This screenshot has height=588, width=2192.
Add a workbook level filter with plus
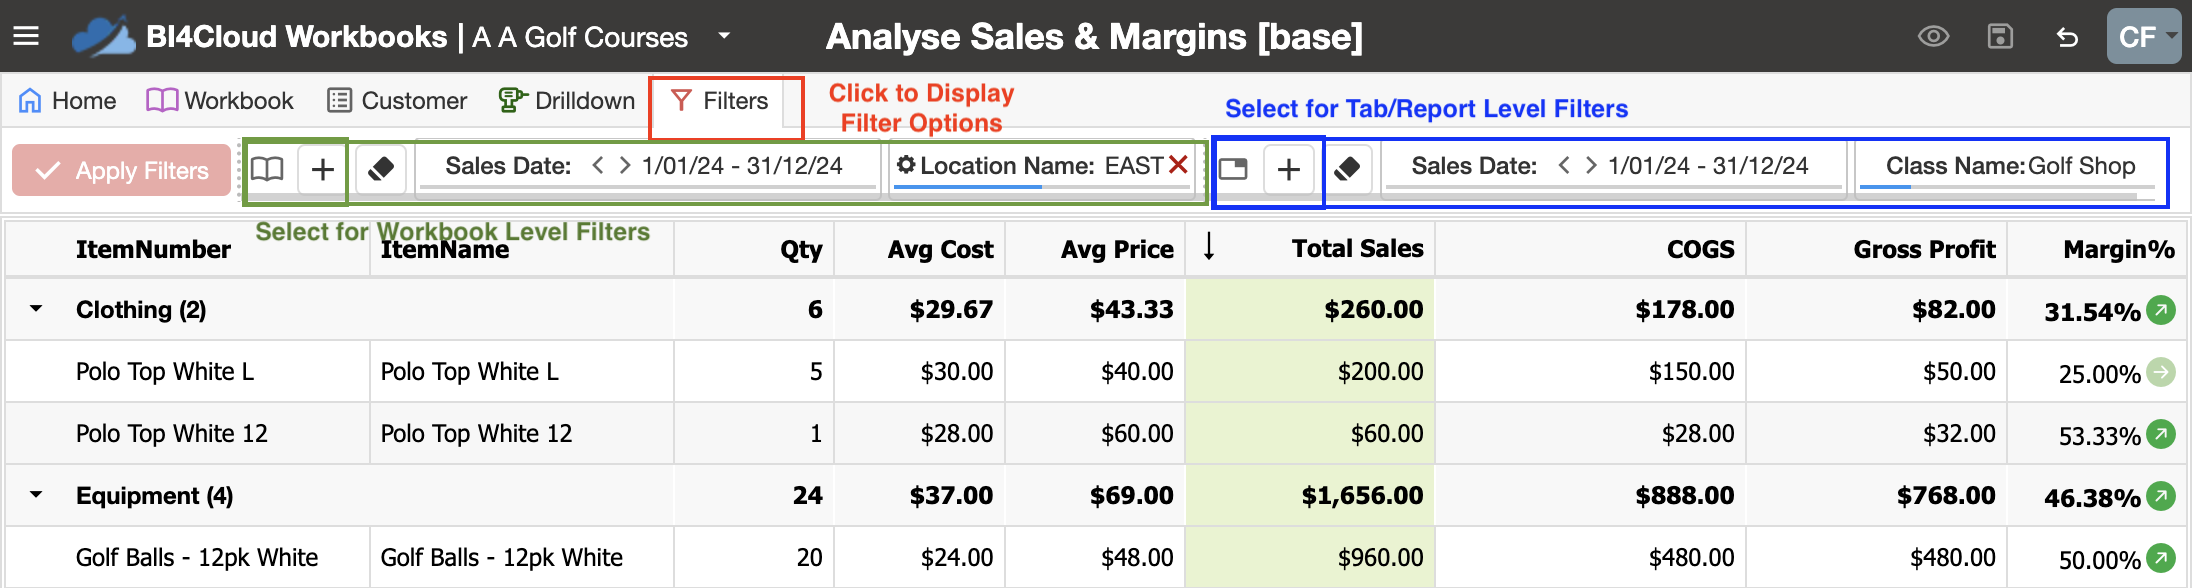point(322,169)
